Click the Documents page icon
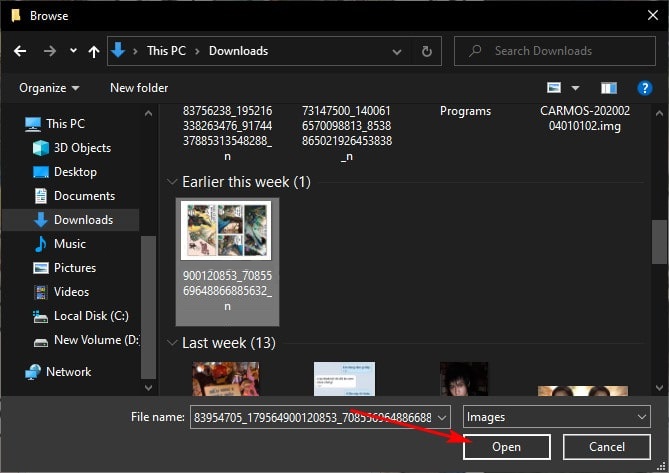Image resolution: width=669 pixels, height=473 pixels. coord(41,196)
